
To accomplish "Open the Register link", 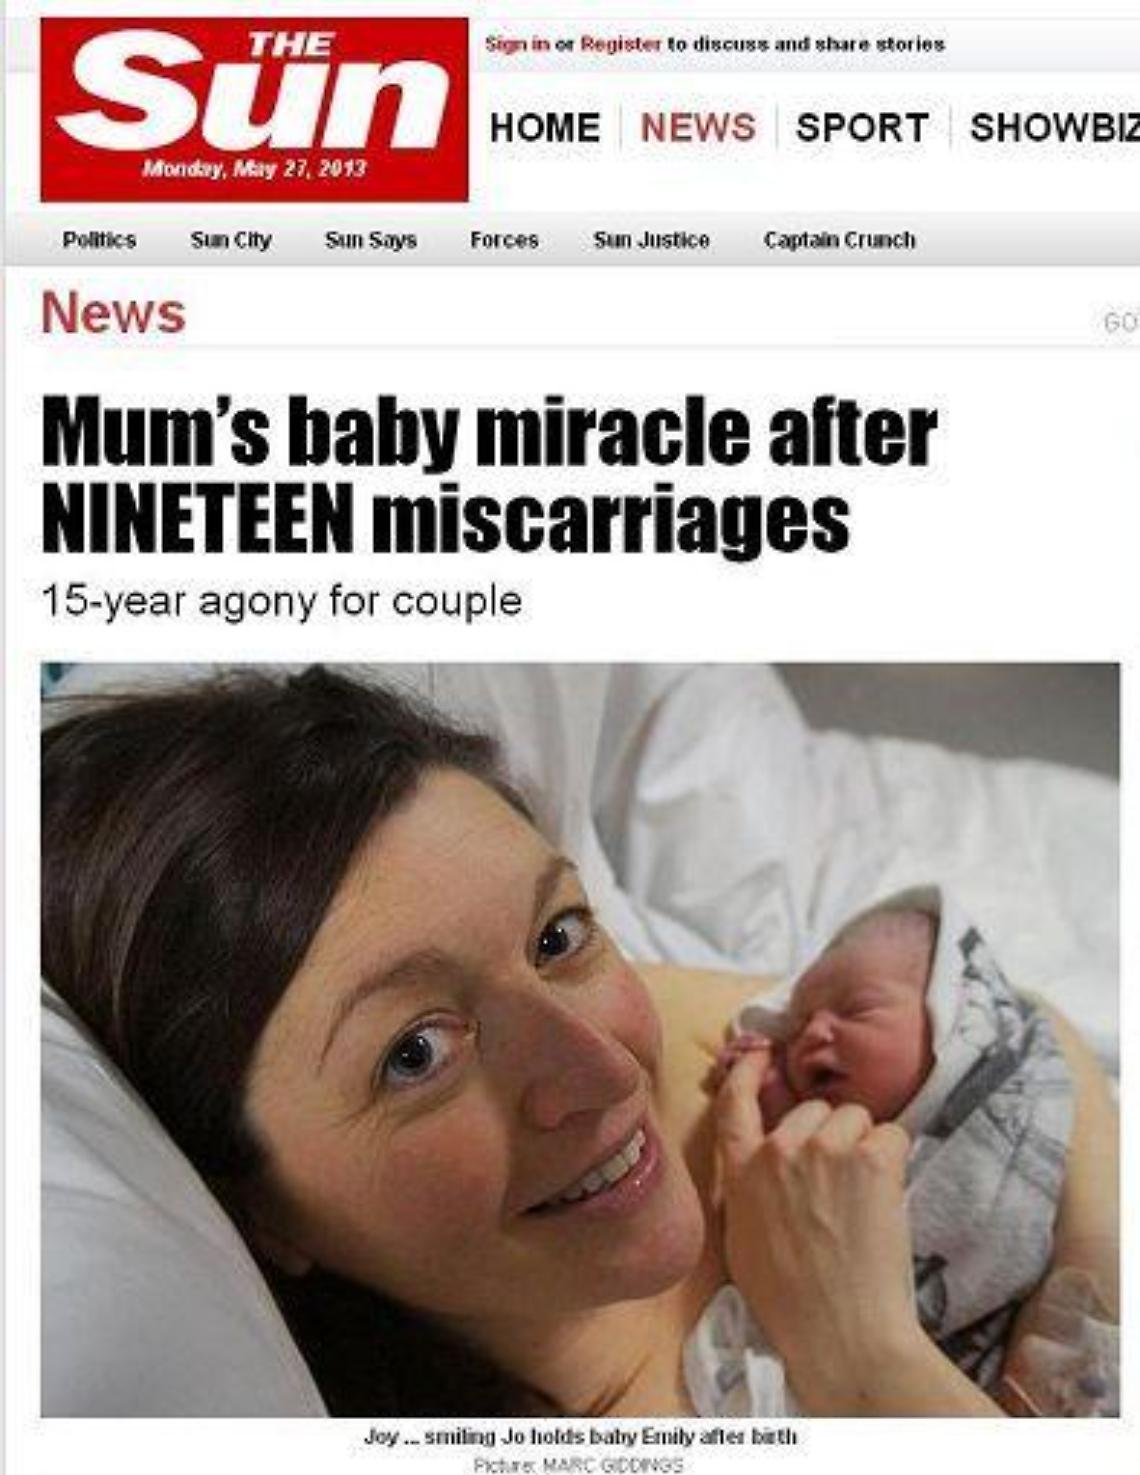I will coord(620,44).
